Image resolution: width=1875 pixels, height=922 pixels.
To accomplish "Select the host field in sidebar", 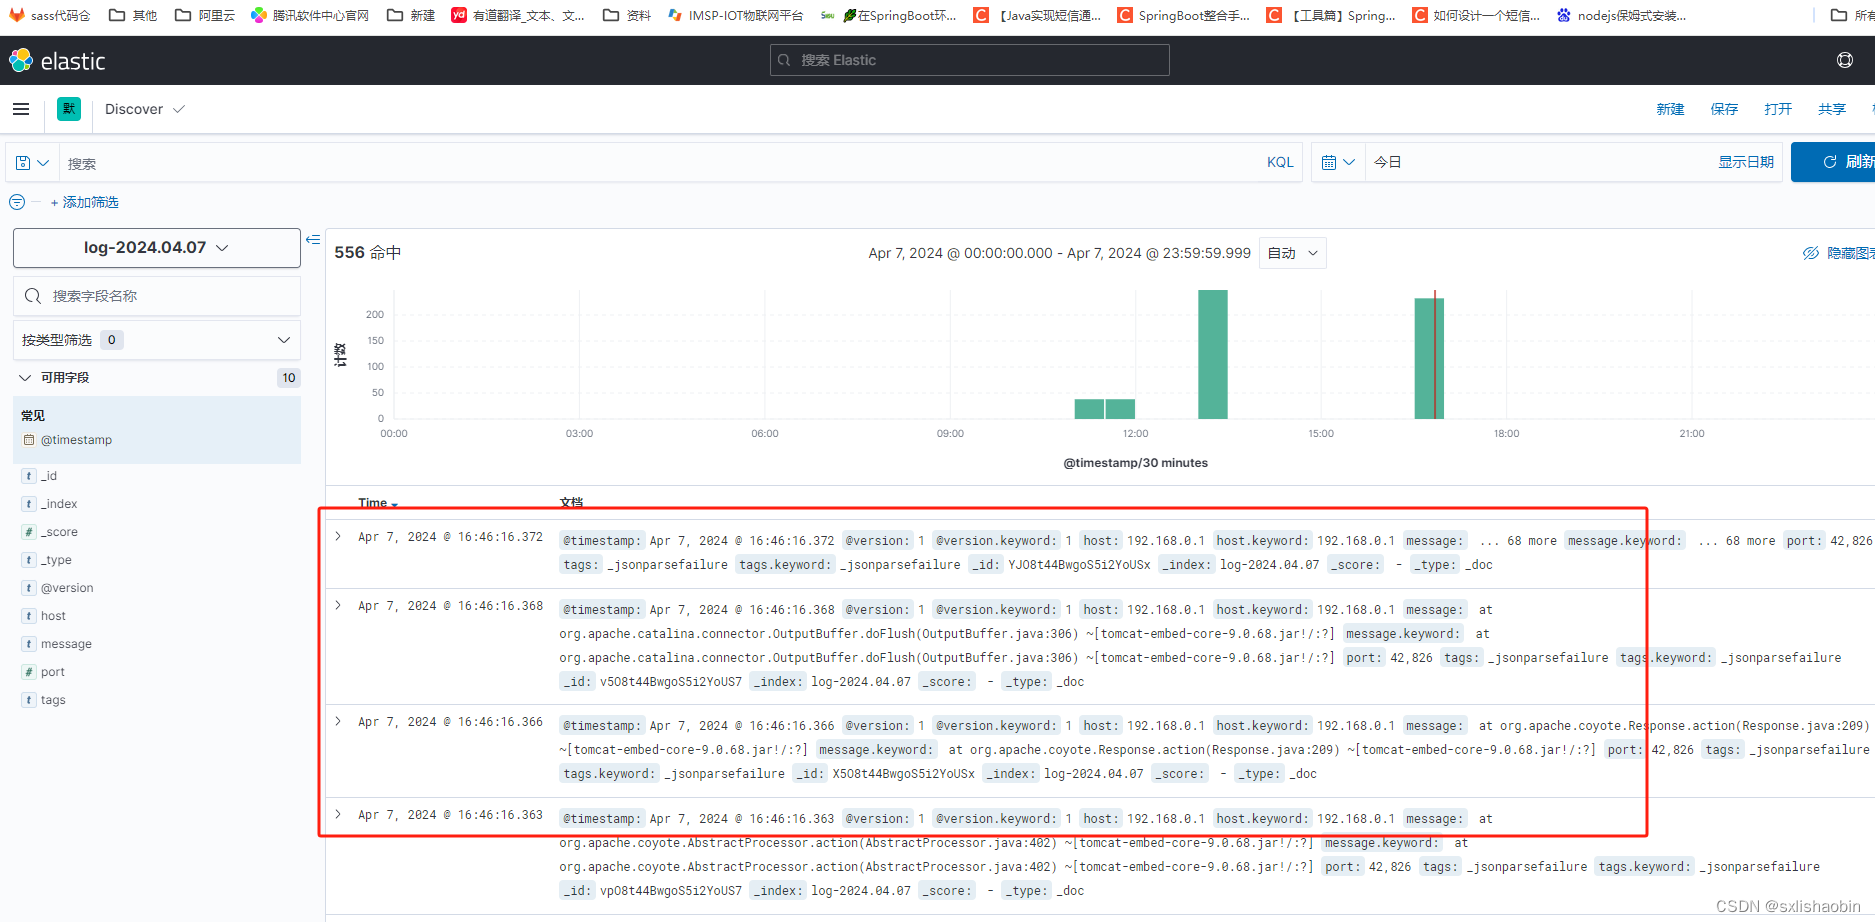I will [x=53, y=616].
